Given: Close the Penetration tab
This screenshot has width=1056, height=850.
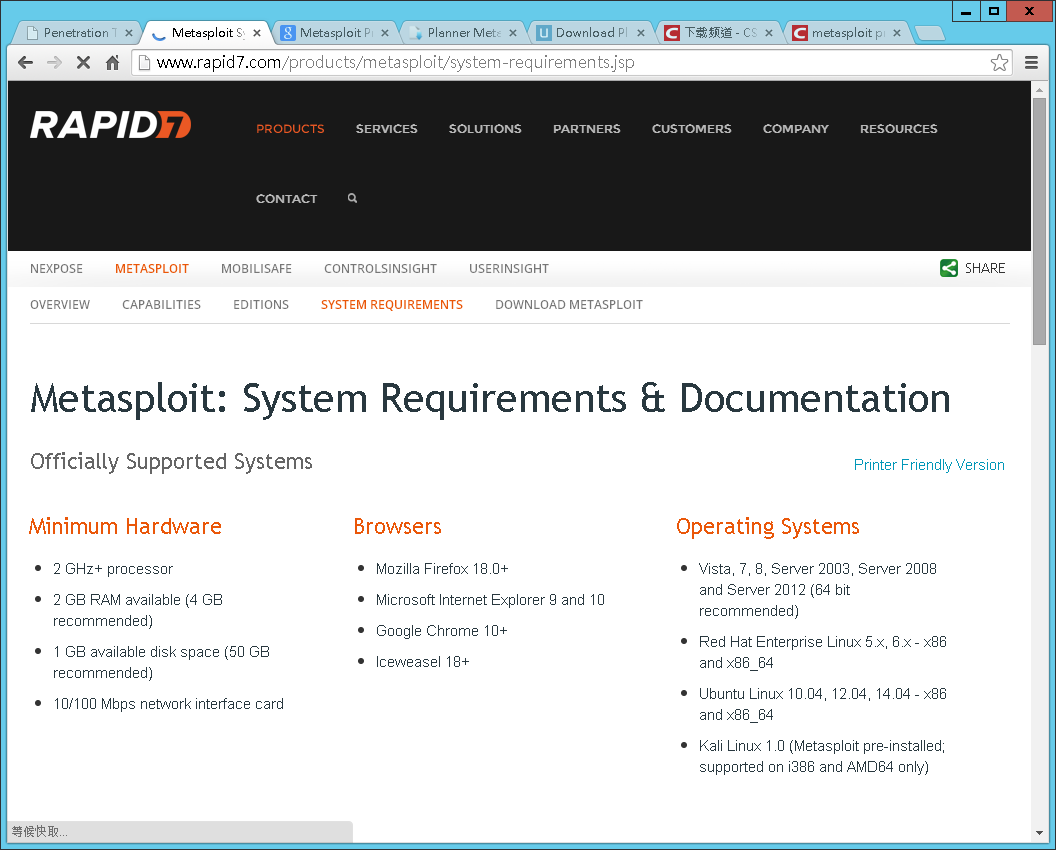Looking at the screenshot, I should click(129, 32).
